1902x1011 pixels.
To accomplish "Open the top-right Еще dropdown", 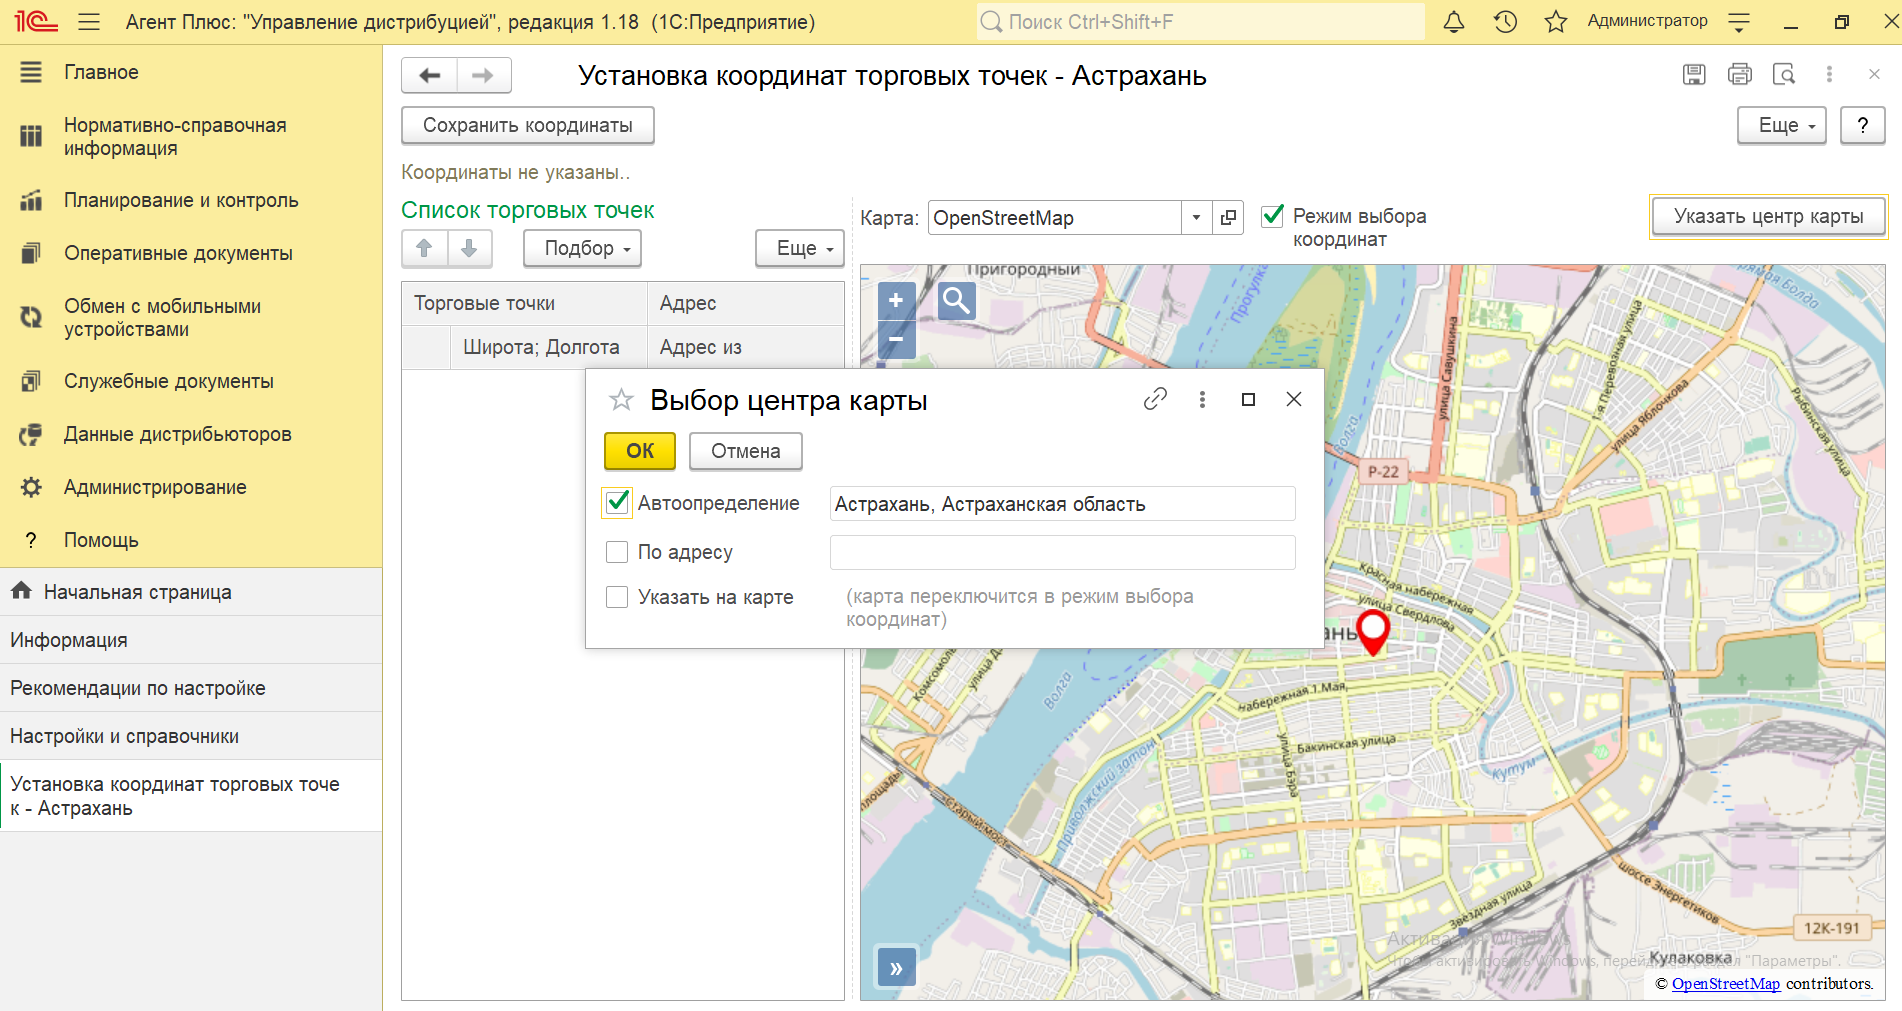I will click(1782, 125).
